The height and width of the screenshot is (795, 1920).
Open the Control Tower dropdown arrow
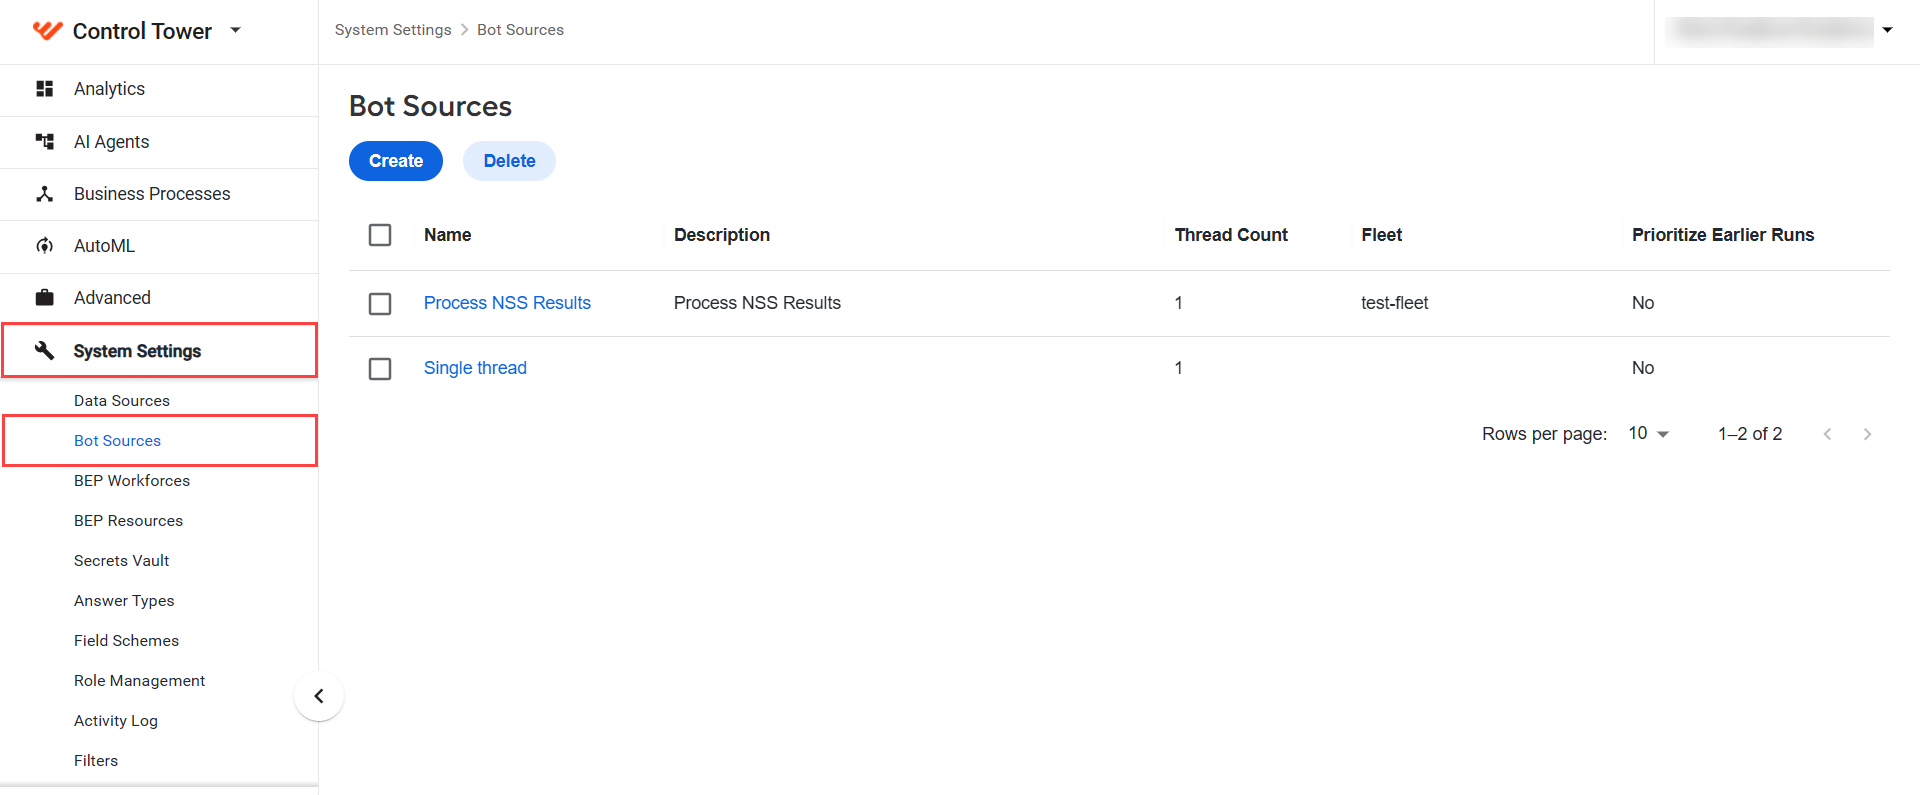(236, 30)
